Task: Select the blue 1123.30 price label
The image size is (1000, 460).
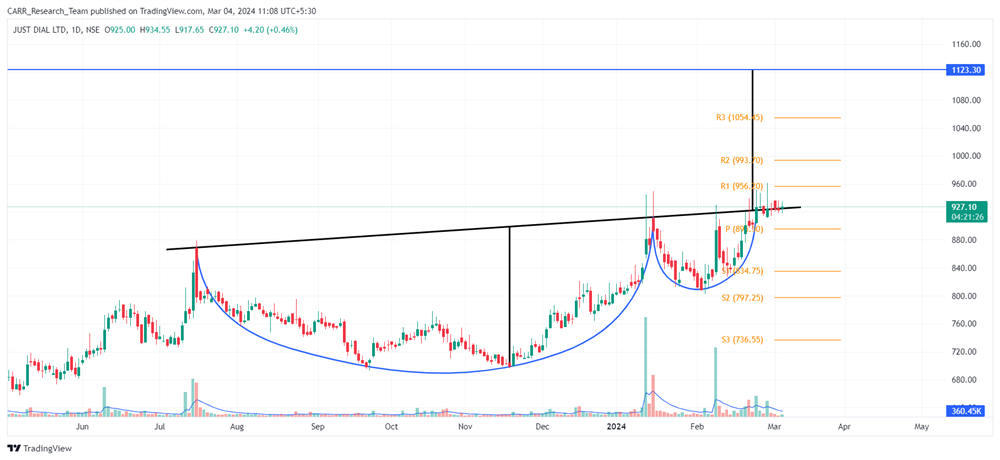Action: pyautogui.click(x=966, y=70)
